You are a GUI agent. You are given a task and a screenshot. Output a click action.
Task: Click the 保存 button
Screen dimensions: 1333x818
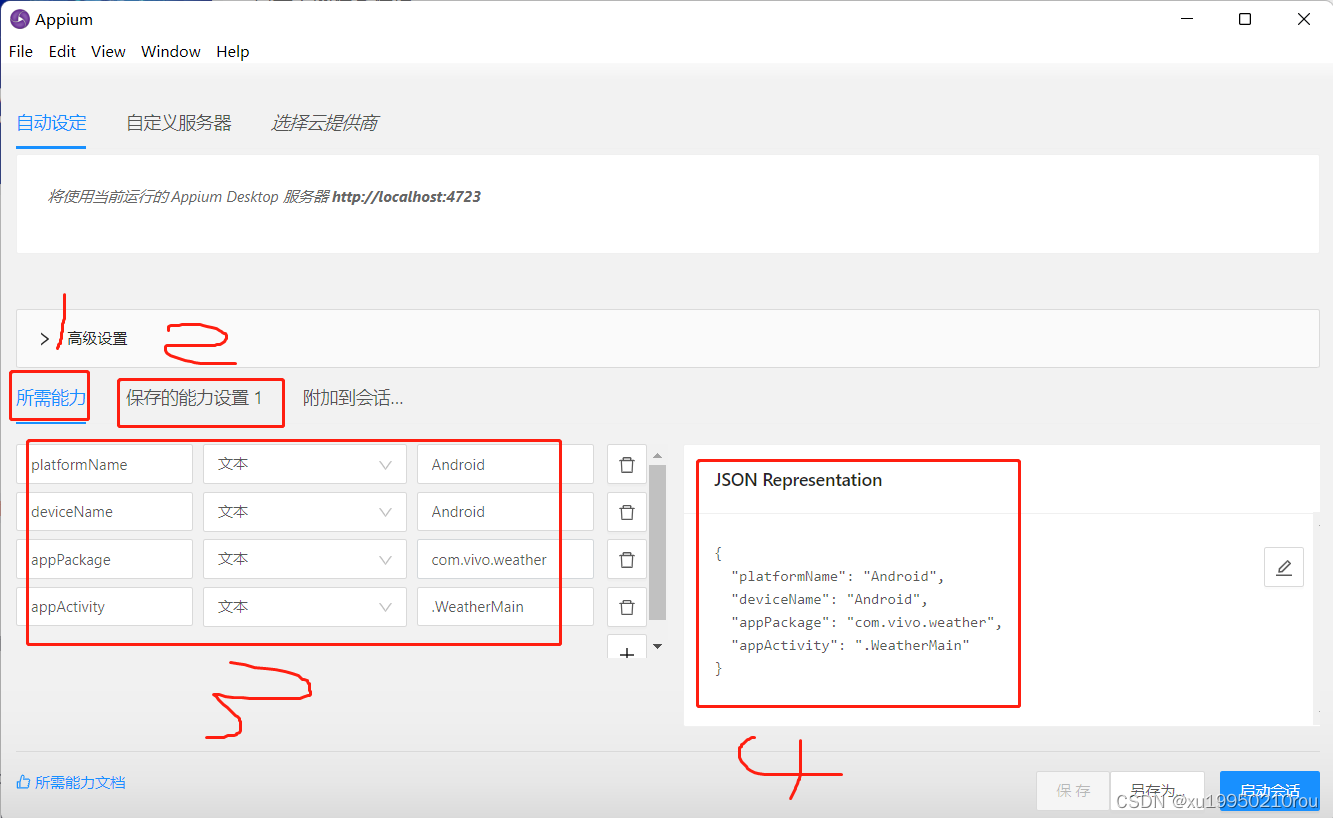1073,790
